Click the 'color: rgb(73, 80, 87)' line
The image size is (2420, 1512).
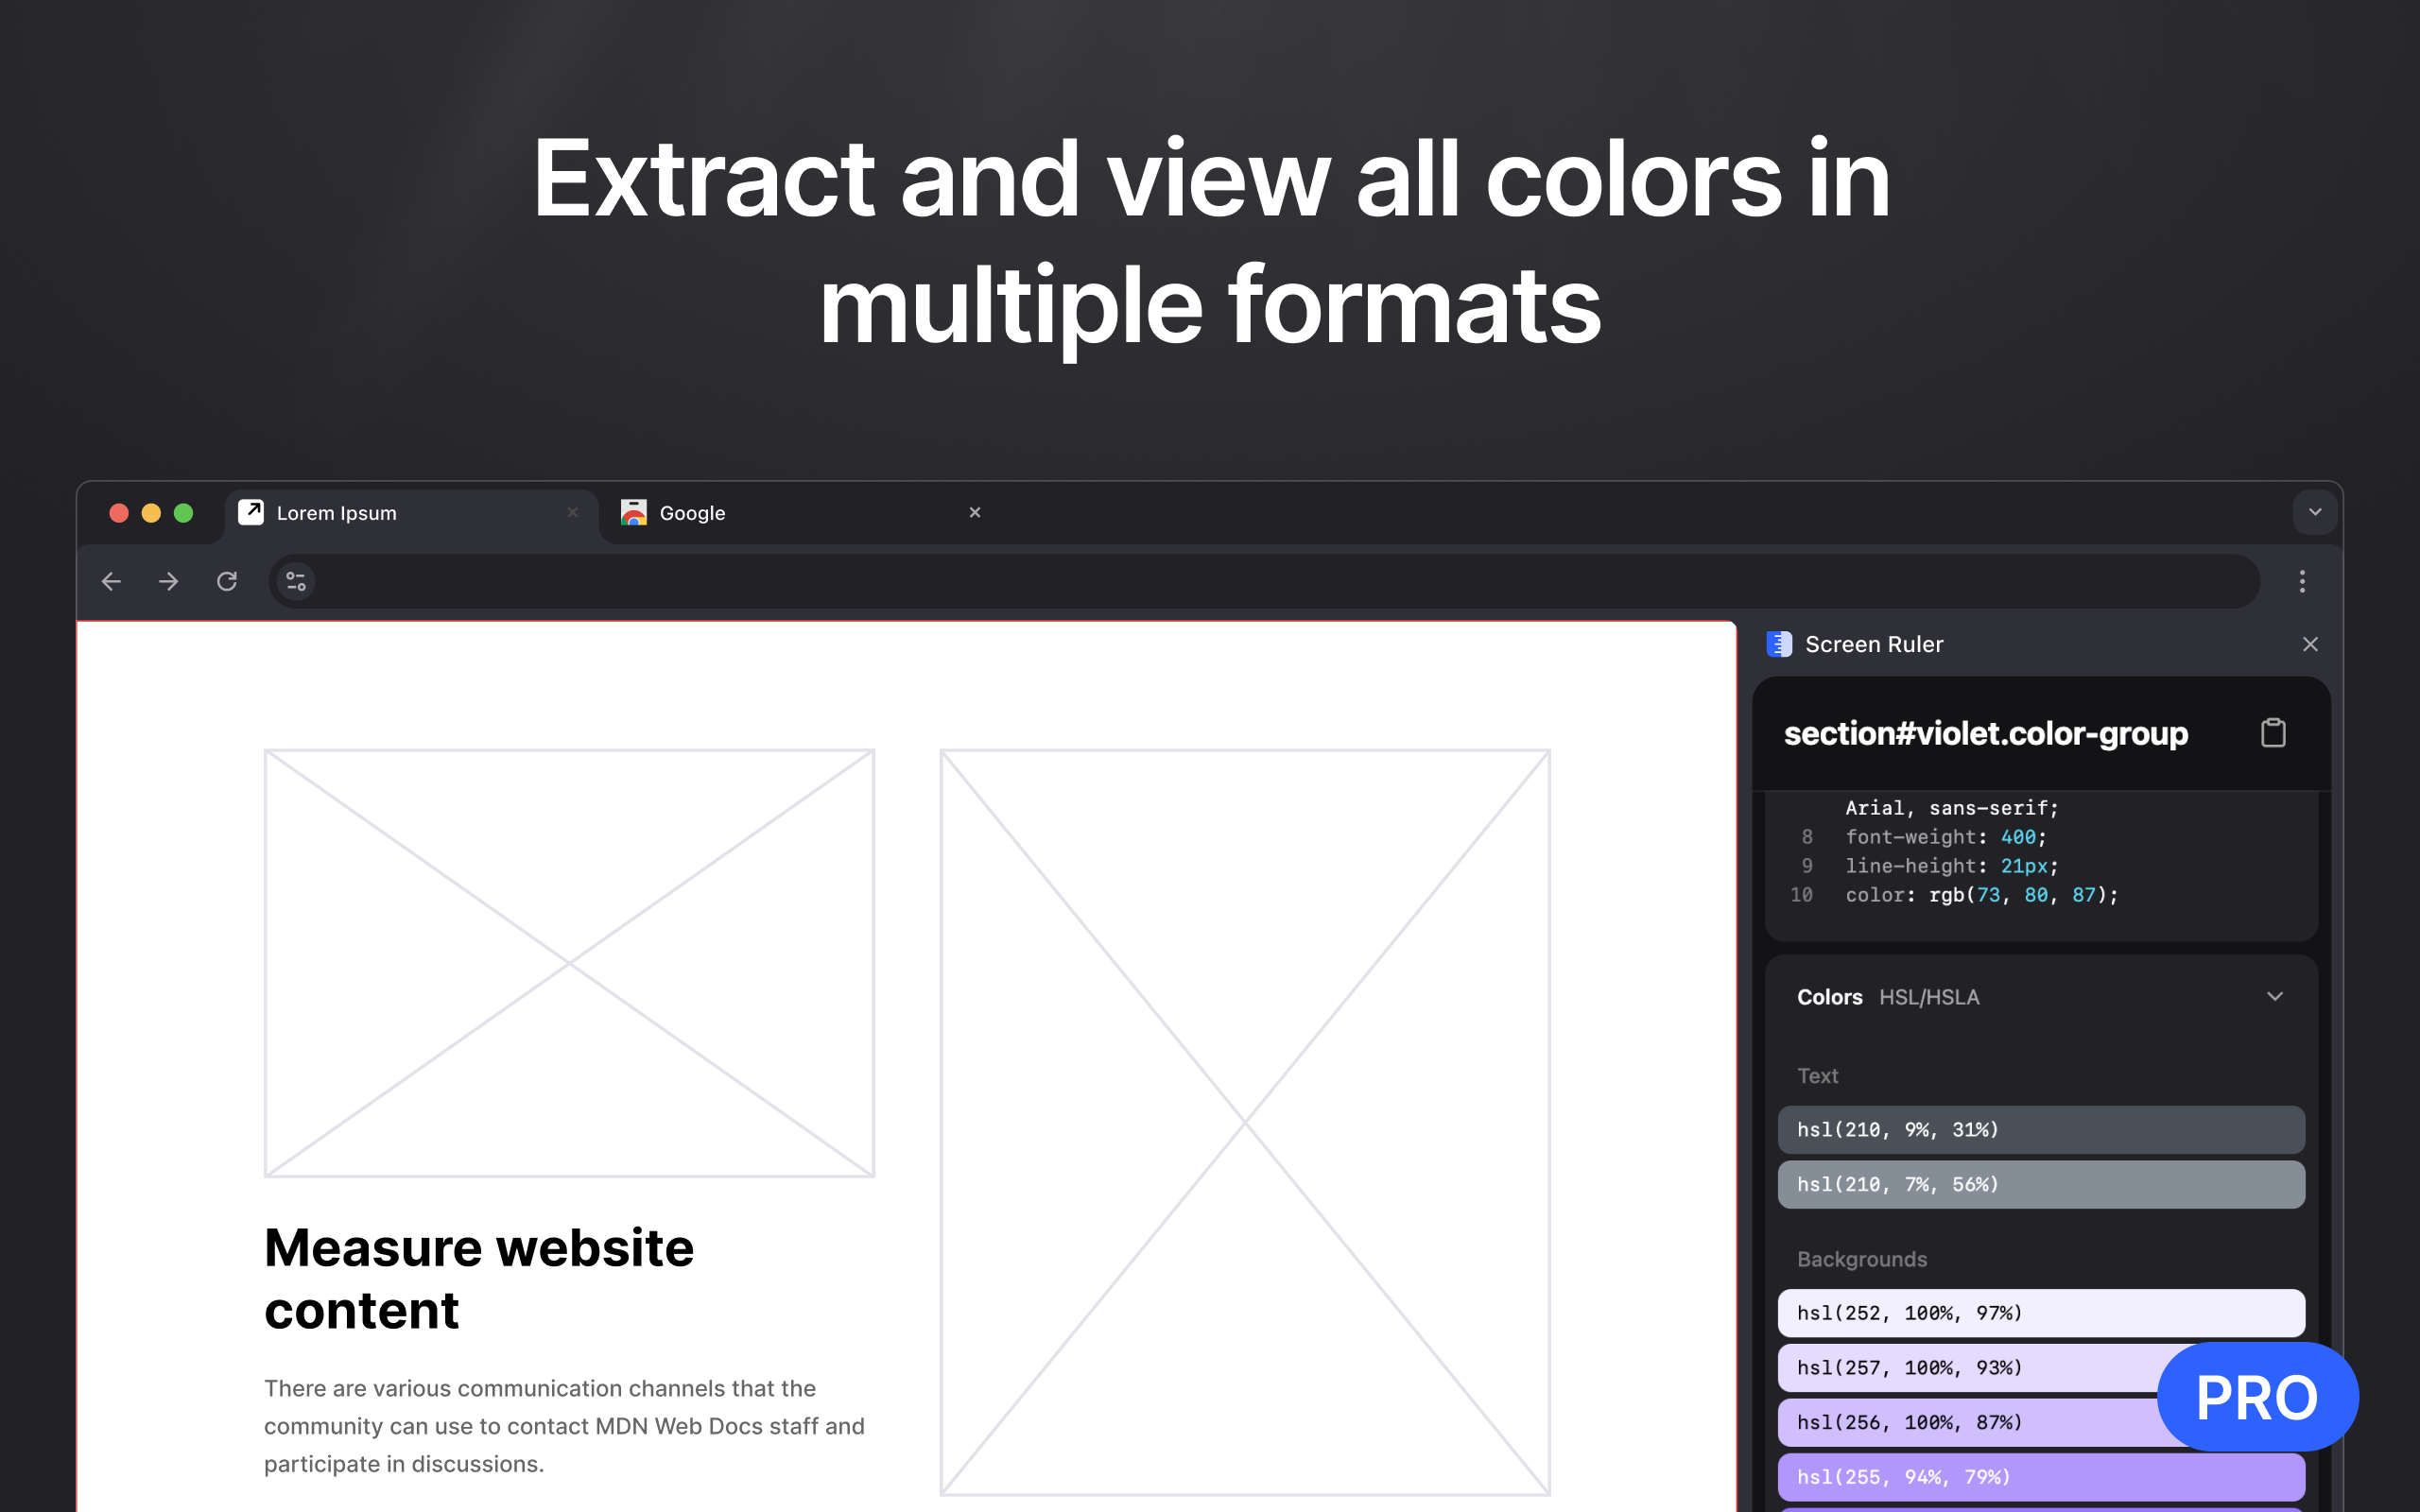(x=1981, y=895)
